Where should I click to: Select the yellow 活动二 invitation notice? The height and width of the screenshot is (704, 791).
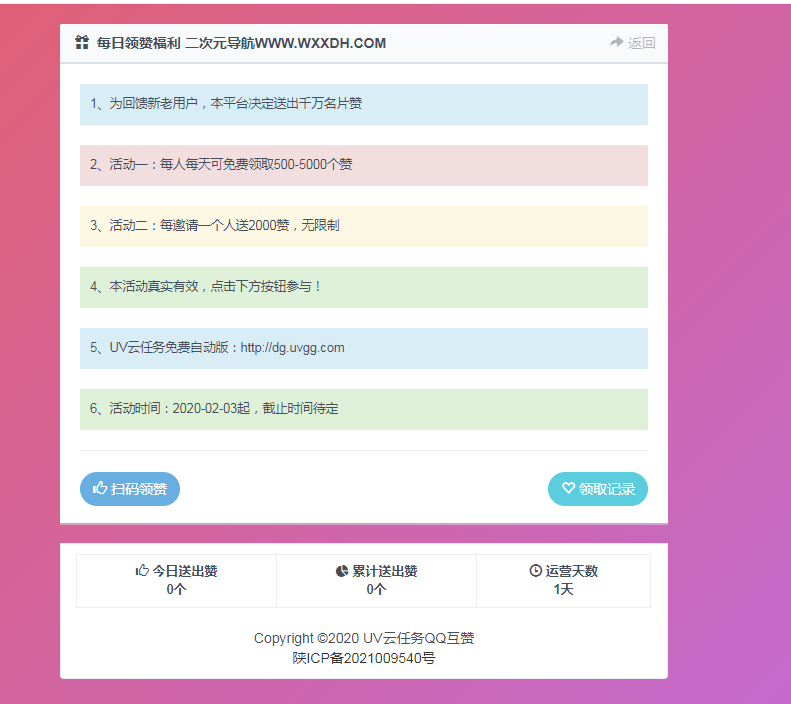pos(363,226)
